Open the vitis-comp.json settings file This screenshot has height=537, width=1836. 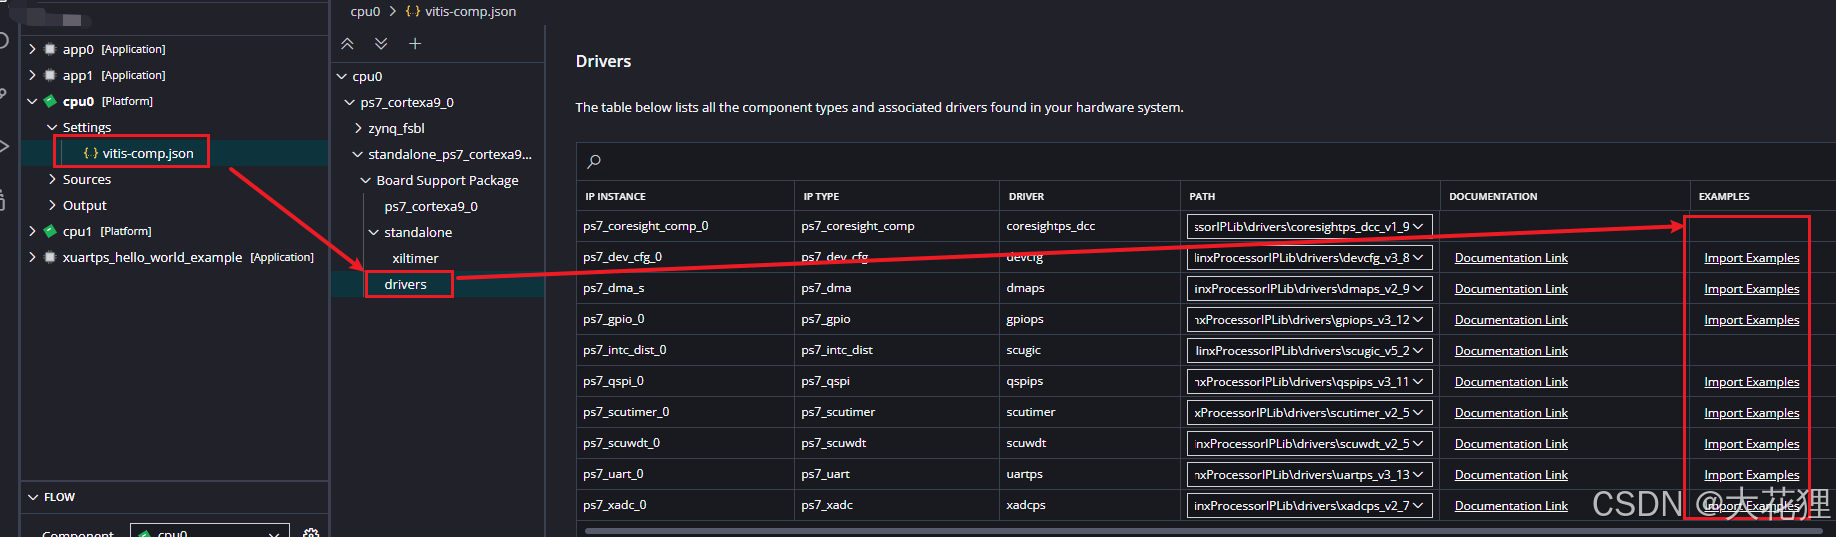(147, 153)
